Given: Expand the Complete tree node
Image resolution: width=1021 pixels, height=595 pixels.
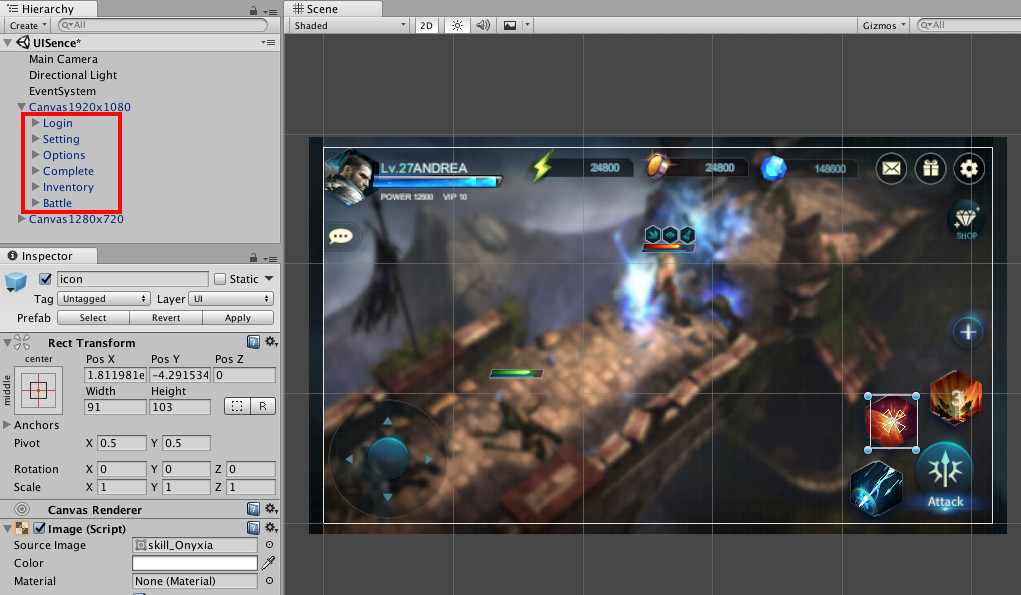Looking at the screenshot, I should [36, 171].
